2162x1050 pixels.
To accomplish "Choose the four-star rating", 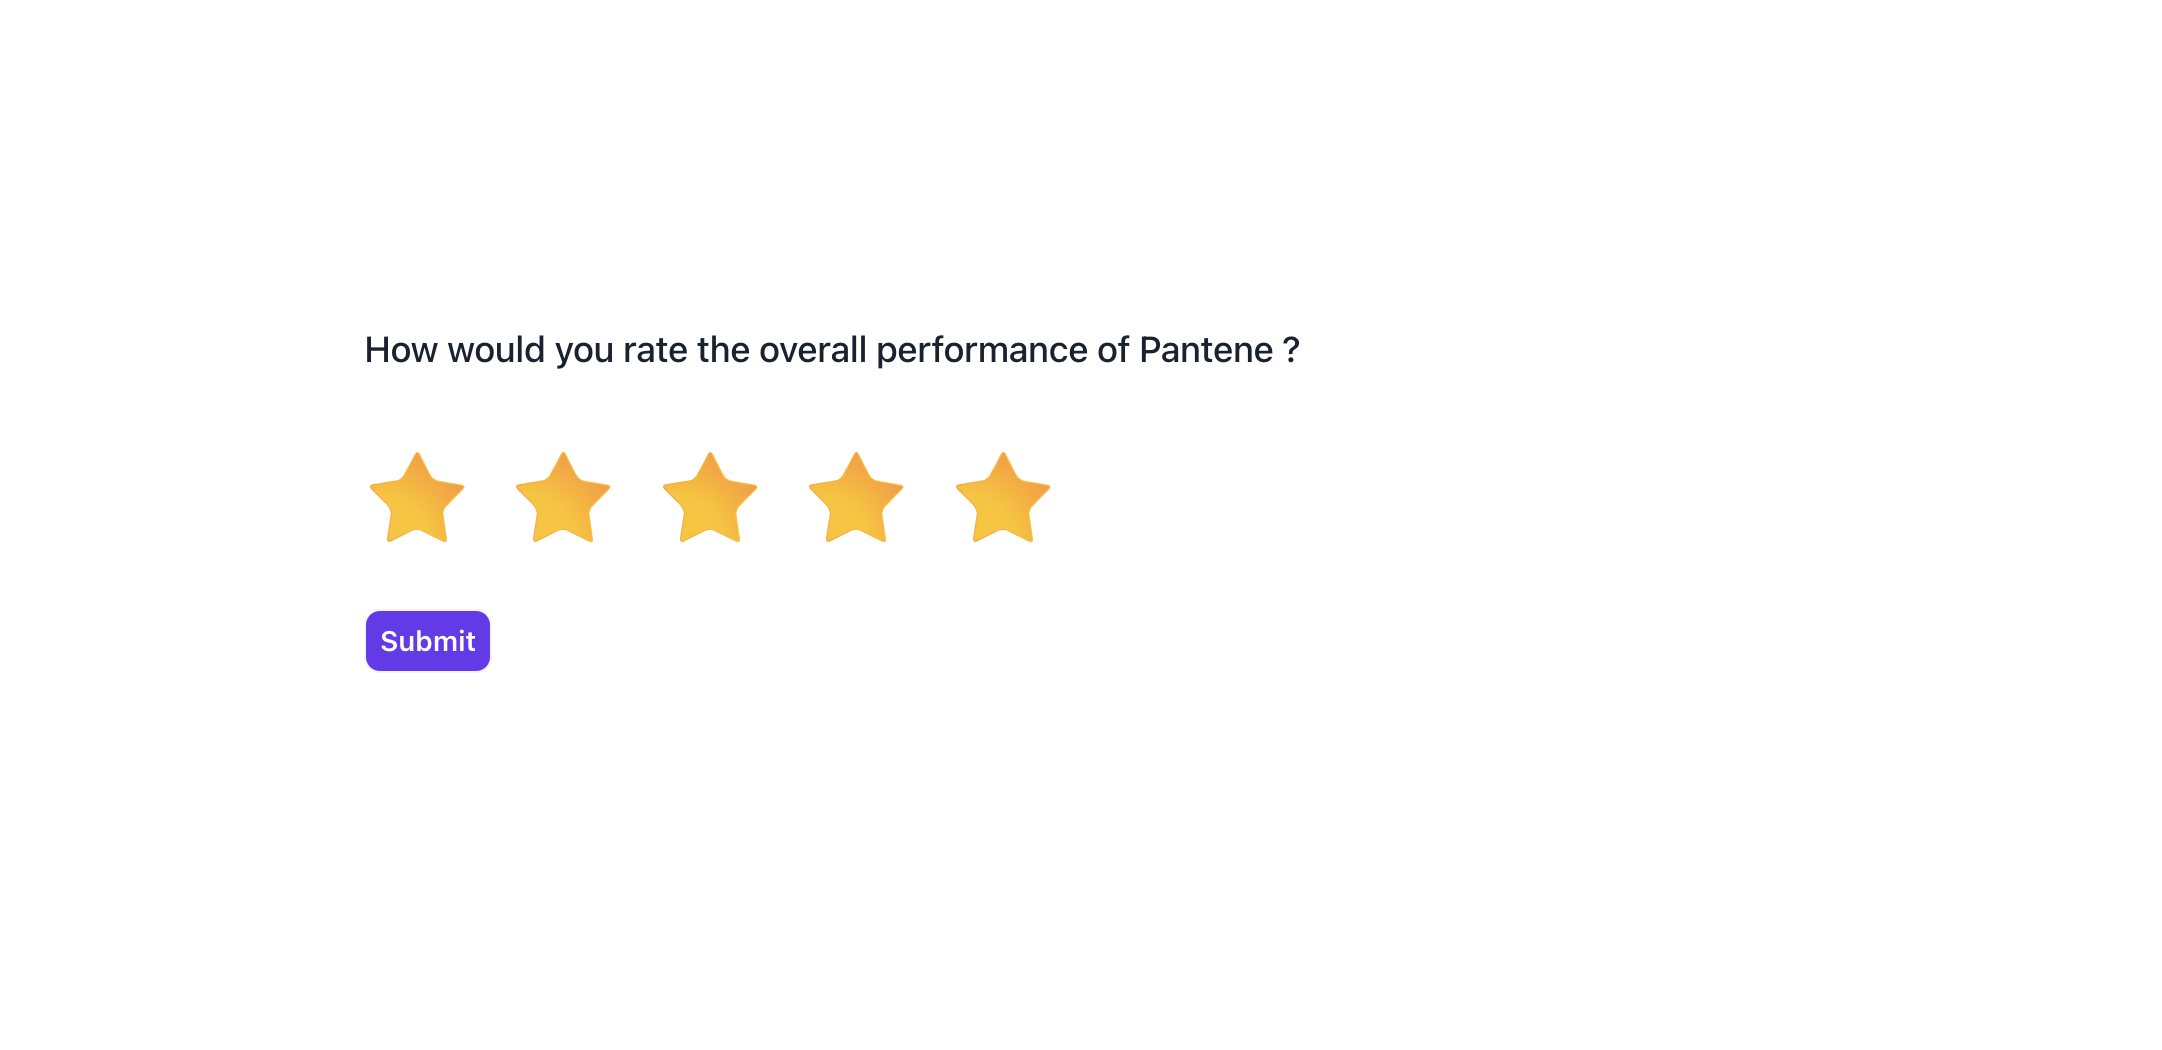I will [856, 499].
